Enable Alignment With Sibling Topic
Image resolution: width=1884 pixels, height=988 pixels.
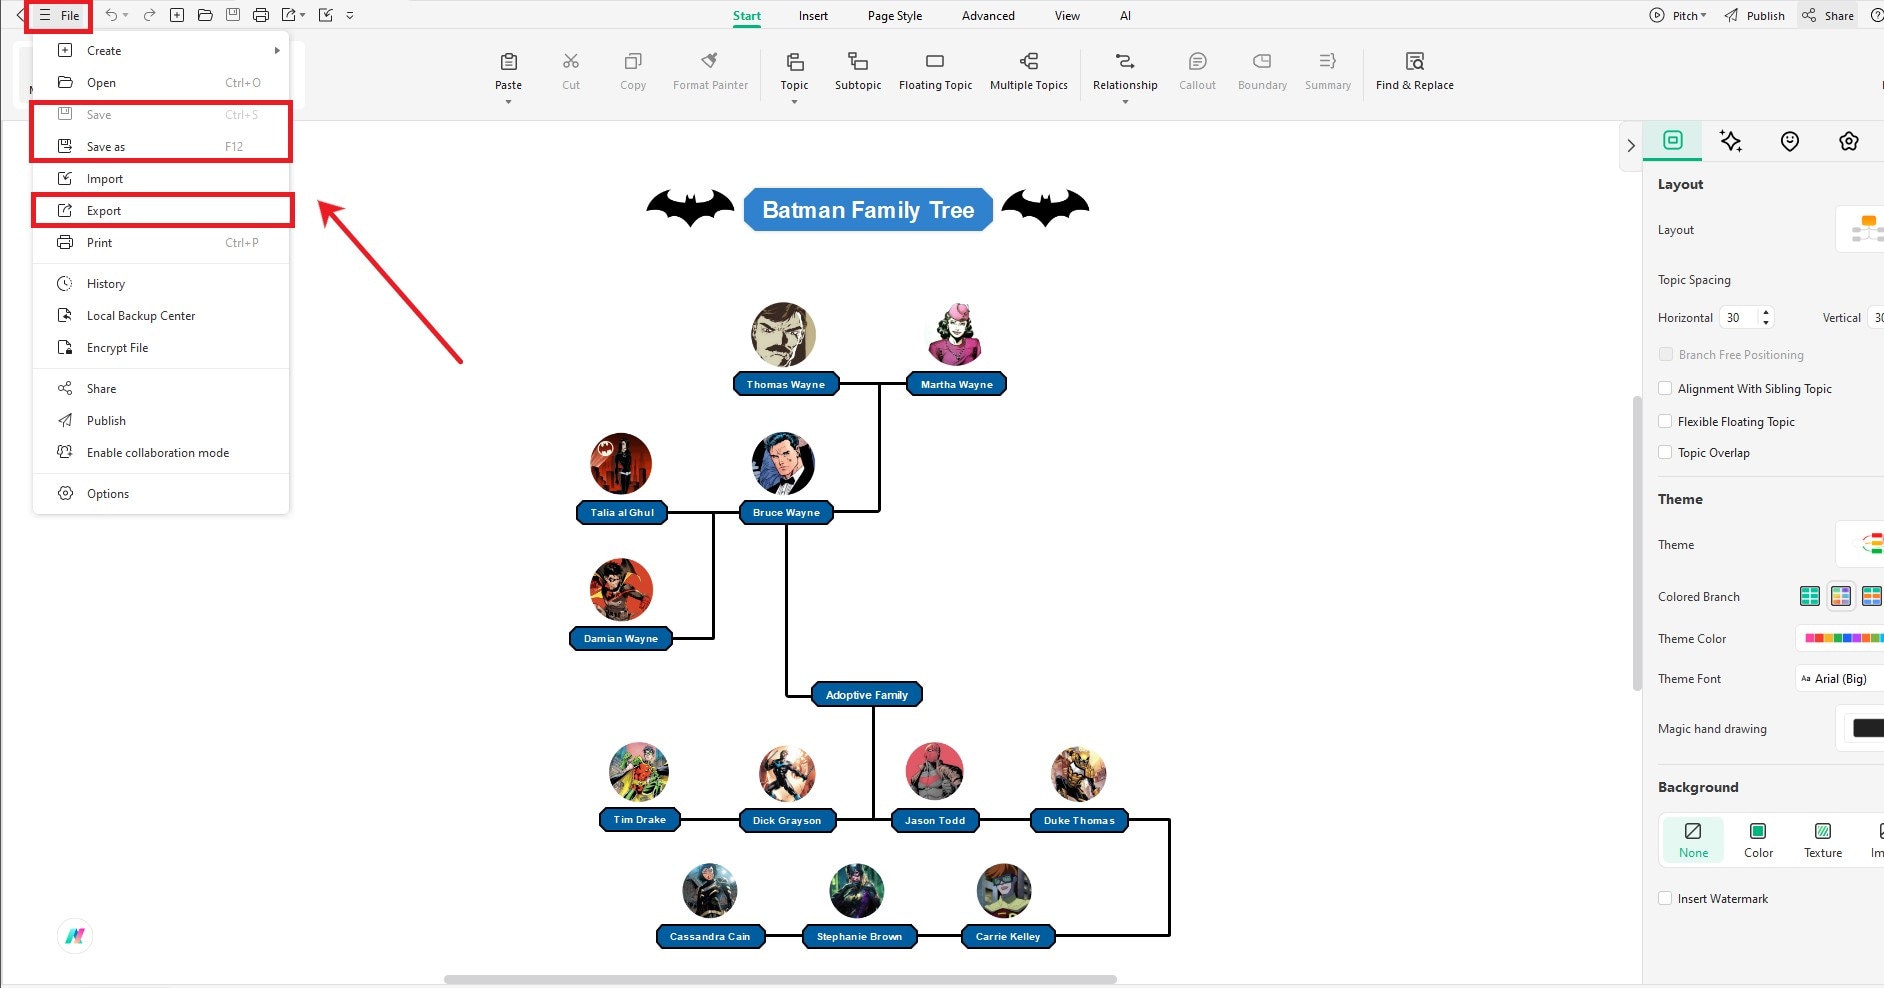1665,388
